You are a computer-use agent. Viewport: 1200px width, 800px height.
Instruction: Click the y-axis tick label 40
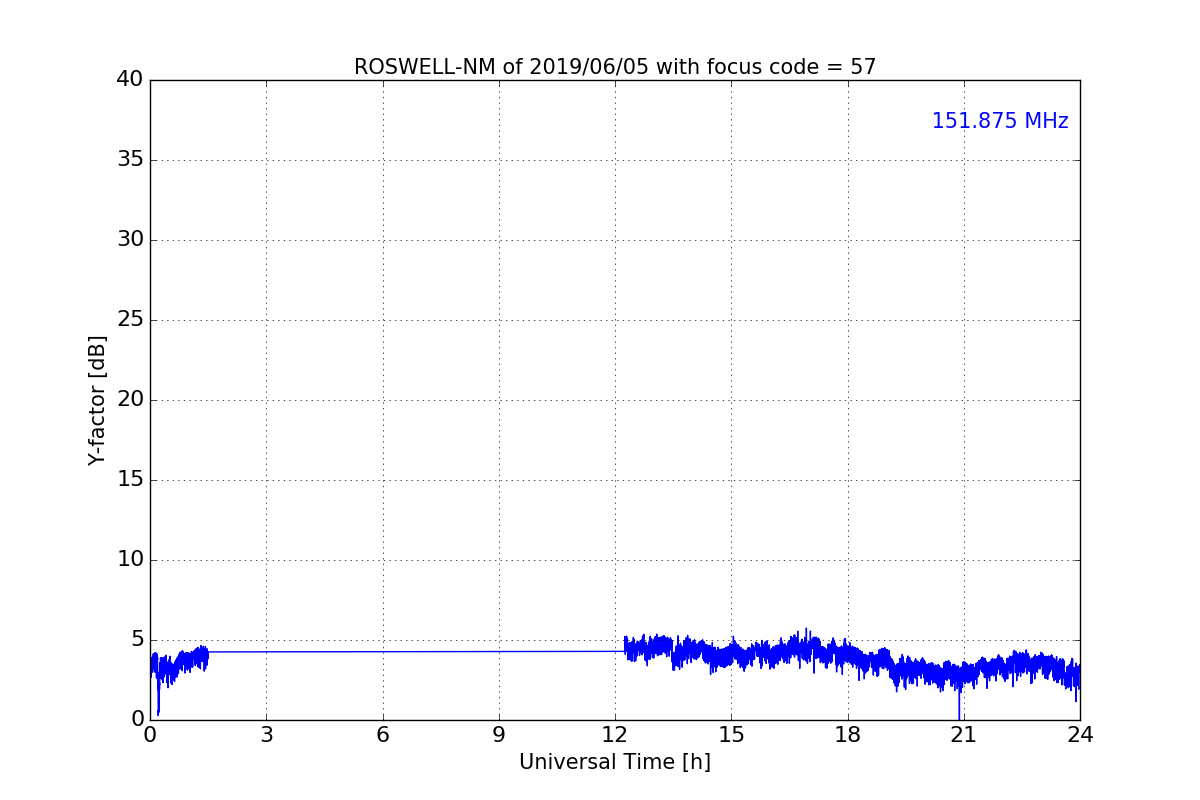tap(130, 80)
